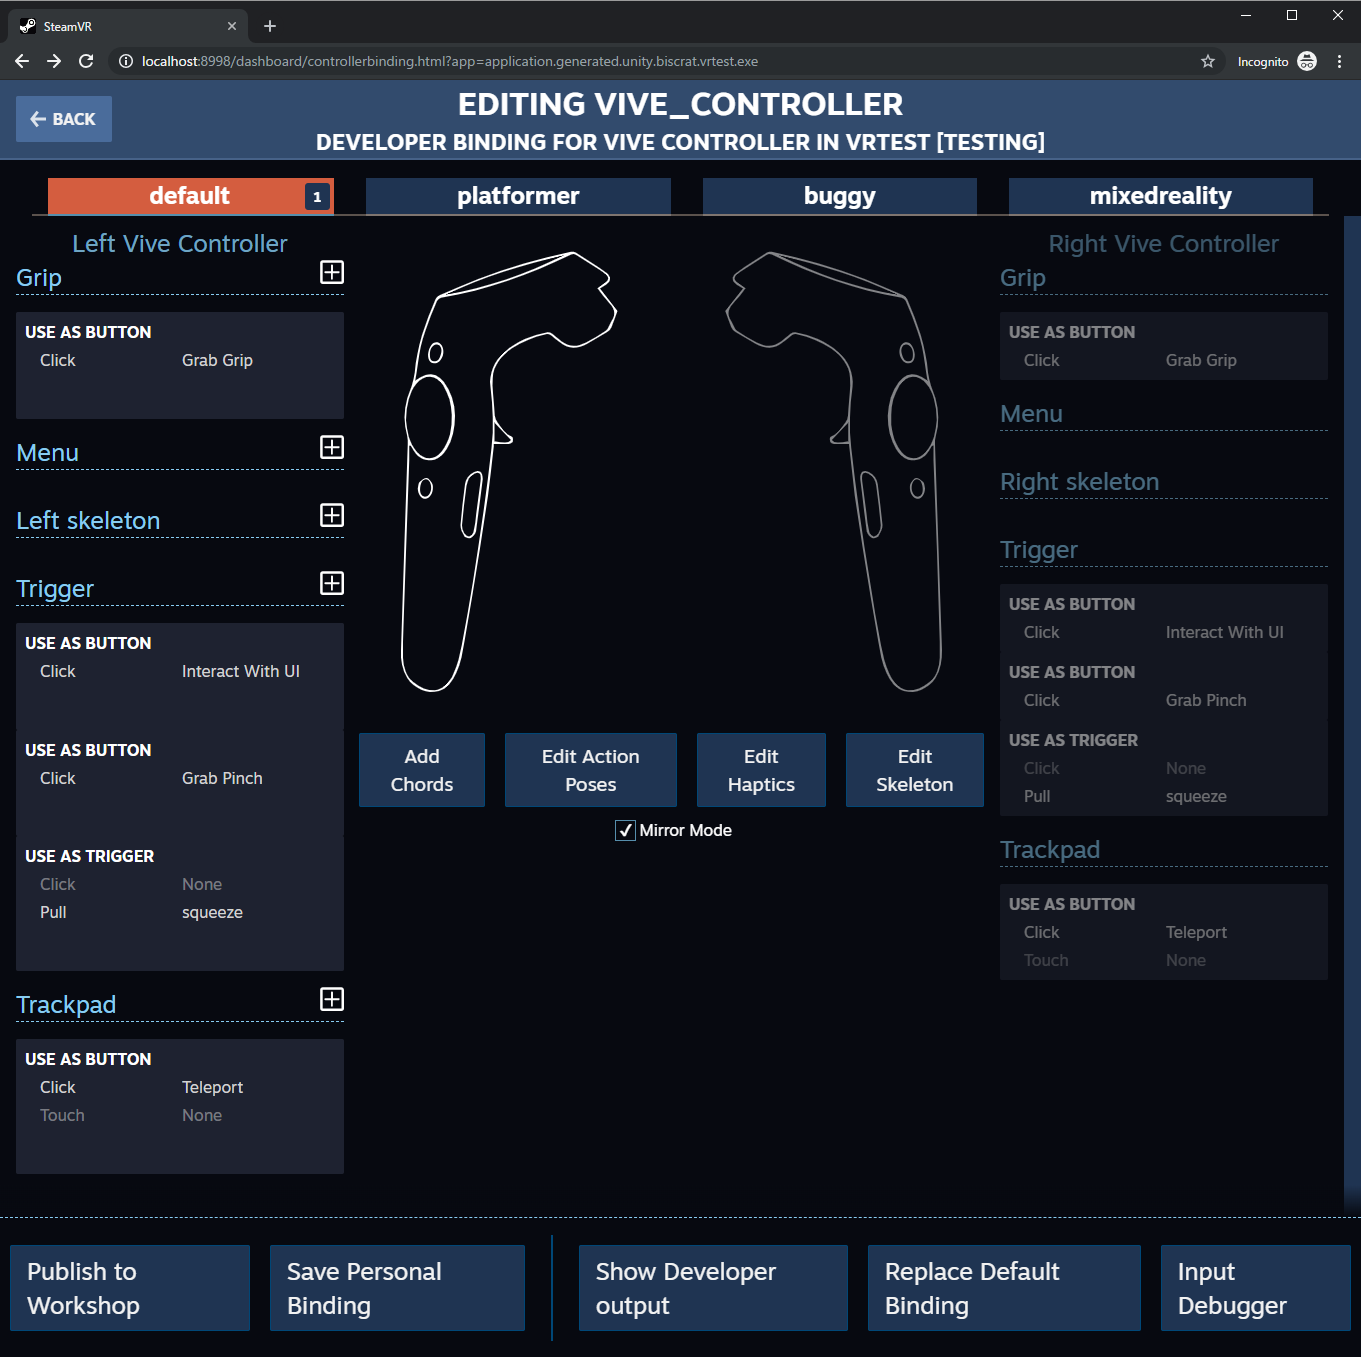Expand the Trackpad section on the left
Viewport: 1361px width, 1357px height.
pos(331,1000)
